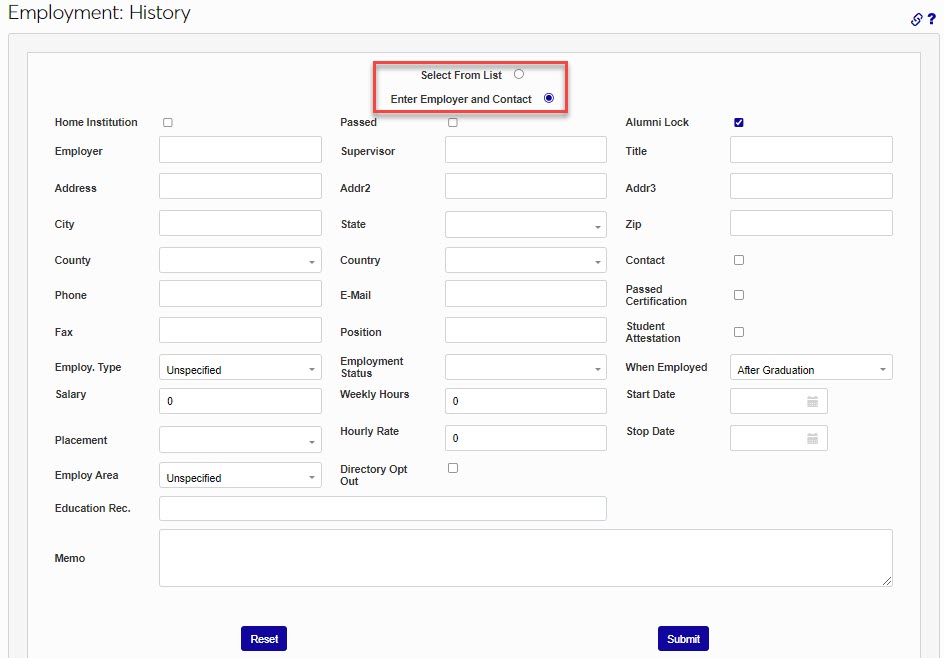
Task: Open the Start Date calendar picker
Action: (812, 401)
